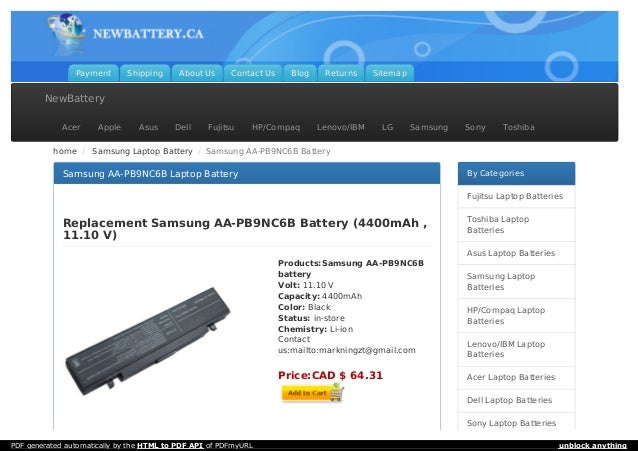The height and width of the screenshot is (451, 638).
Task: Click the shopping cart icon on Add to Cart
Action: point(337,392)
